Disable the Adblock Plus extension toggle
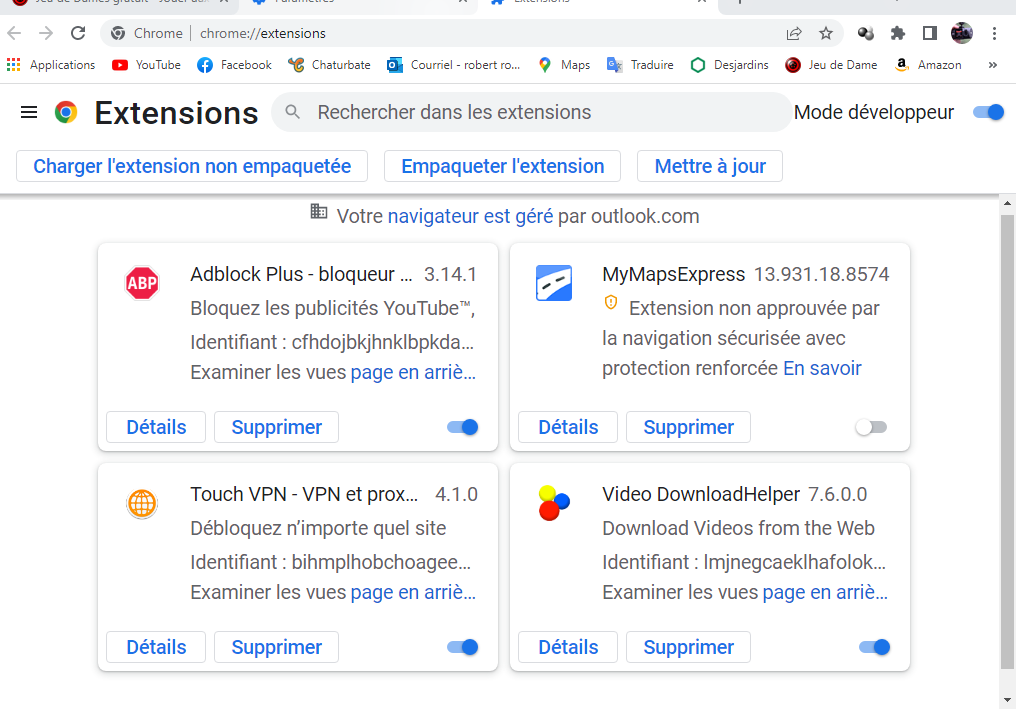This screenshot has height=709, width=1016. pos(463,427)
